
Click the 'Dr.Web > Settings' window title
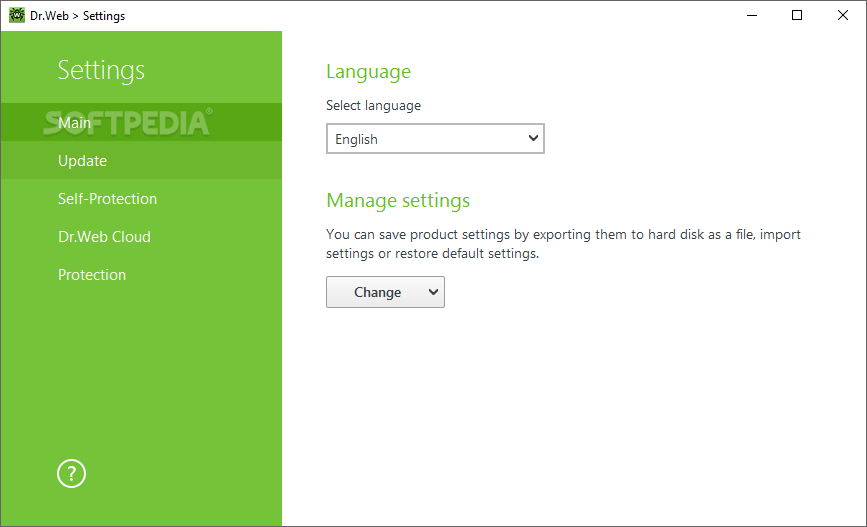click(77, 16)
